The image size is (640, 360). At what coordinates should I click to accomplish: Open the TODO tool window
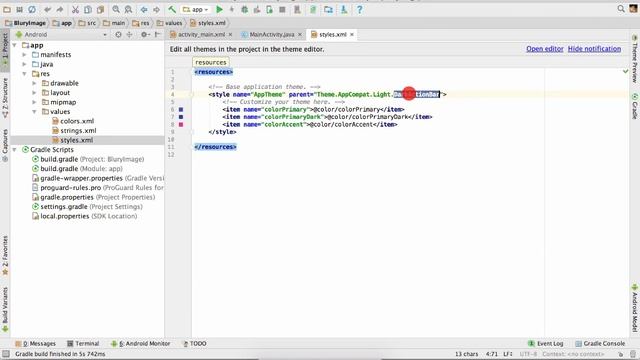click(x=195, y=344)
